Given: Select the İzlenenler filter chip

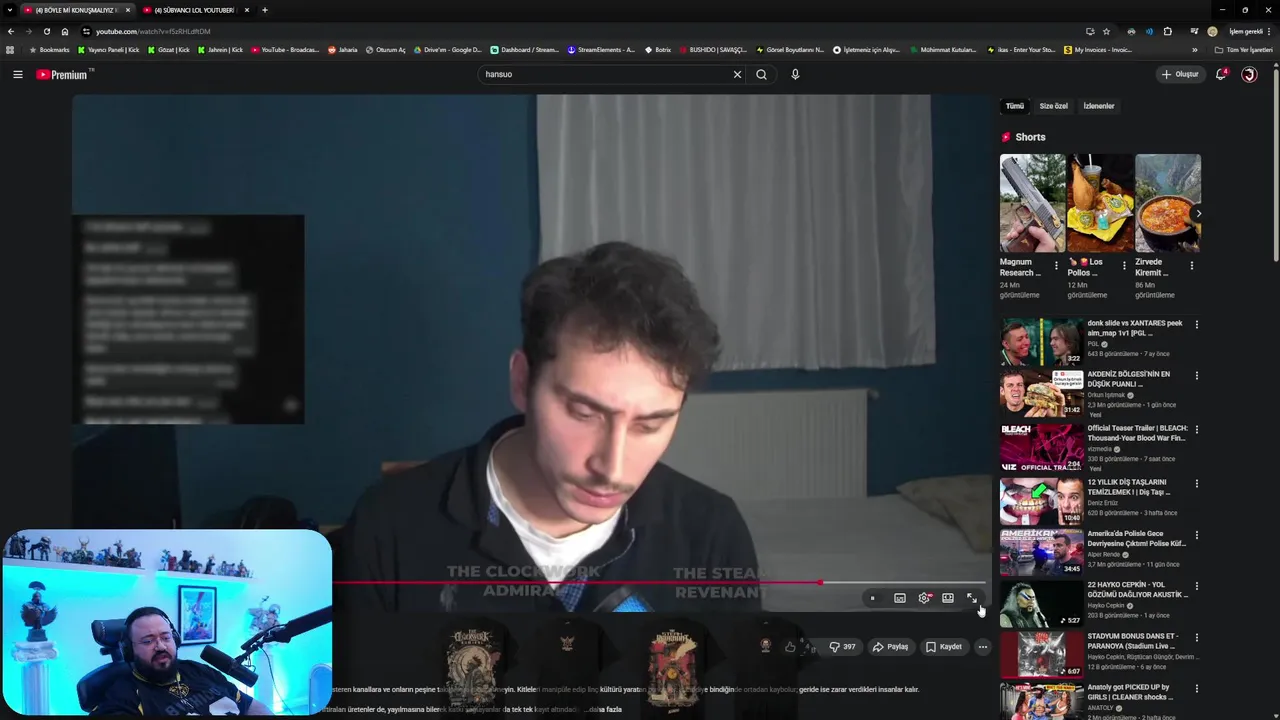Looking at the screenshot, I should coord(1098,106).
